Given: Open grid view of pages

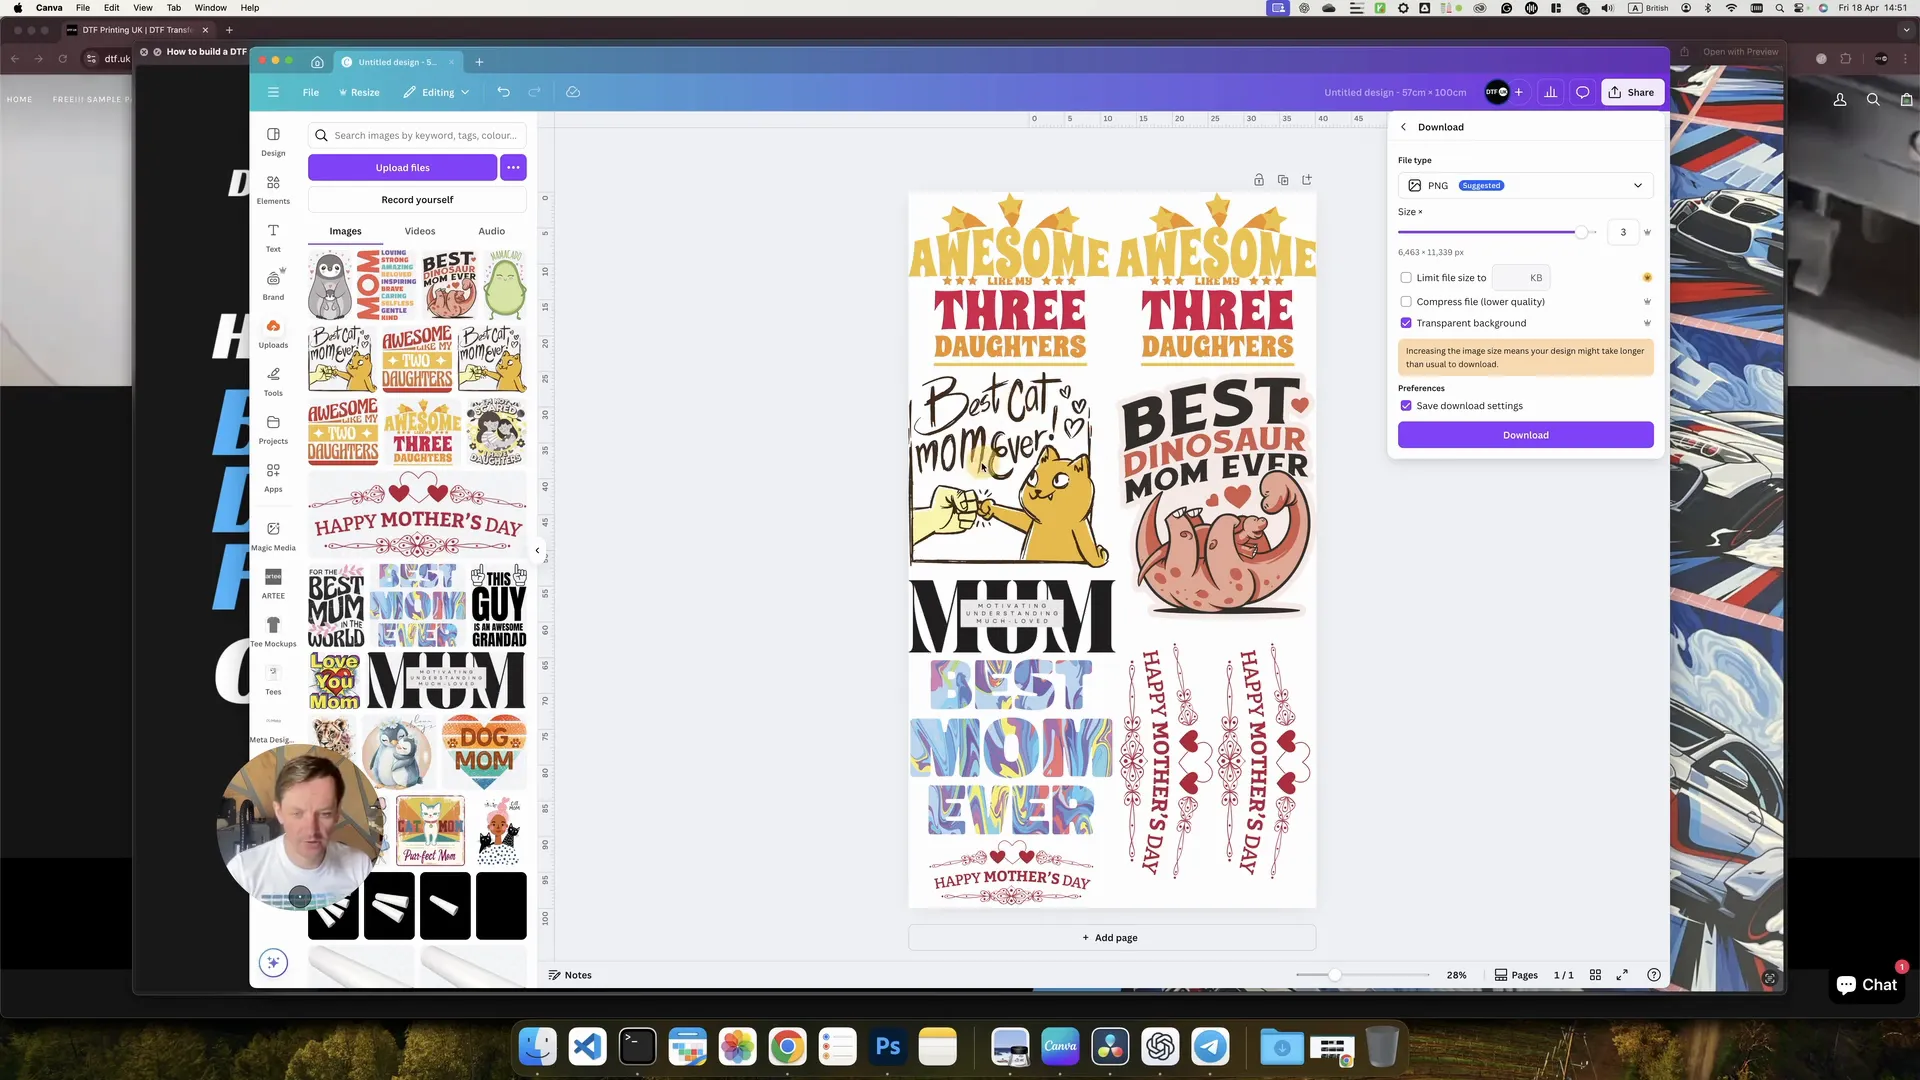Looking at the screenshot, I should [1595, 975].
